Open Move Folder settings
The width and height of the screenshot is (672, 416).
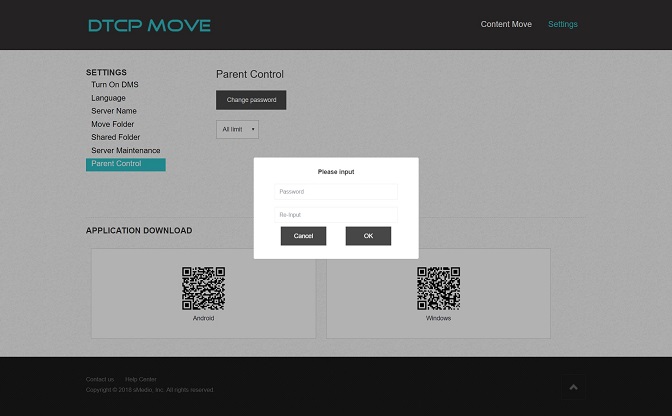pos(112,124)
